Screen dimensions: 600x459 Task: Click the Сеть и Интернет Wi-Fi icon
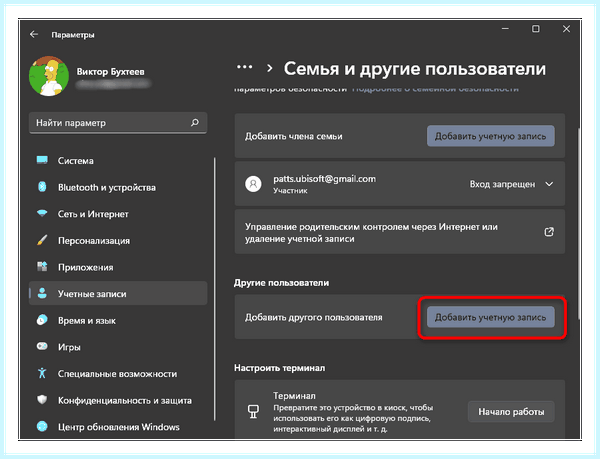pos(42,213)
